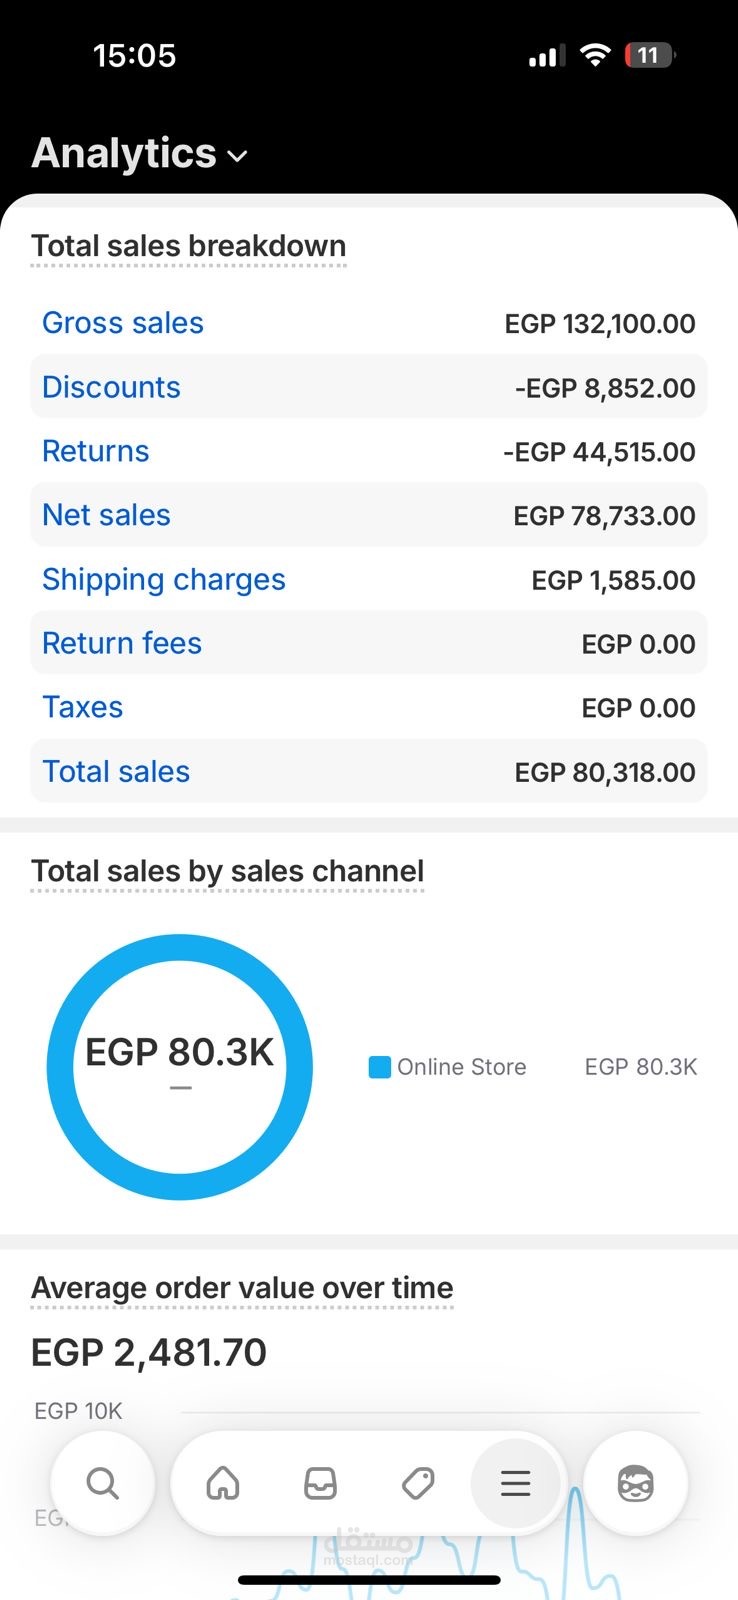Open the Gross sales link
738x1600 pixels.
point(123,323)
